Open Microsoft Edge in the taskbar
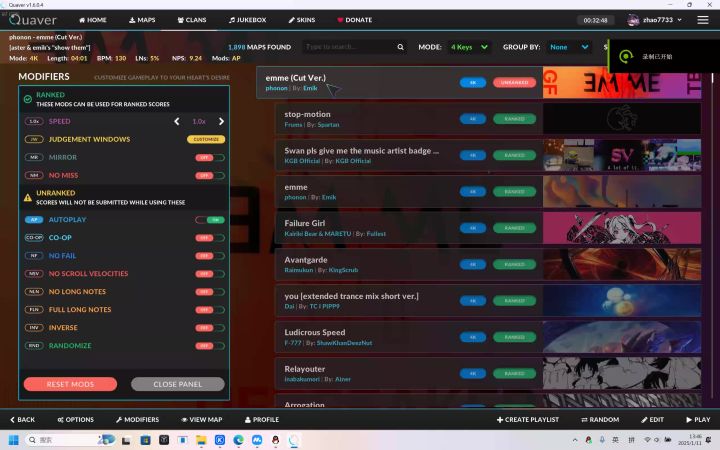 coord(238,440)
